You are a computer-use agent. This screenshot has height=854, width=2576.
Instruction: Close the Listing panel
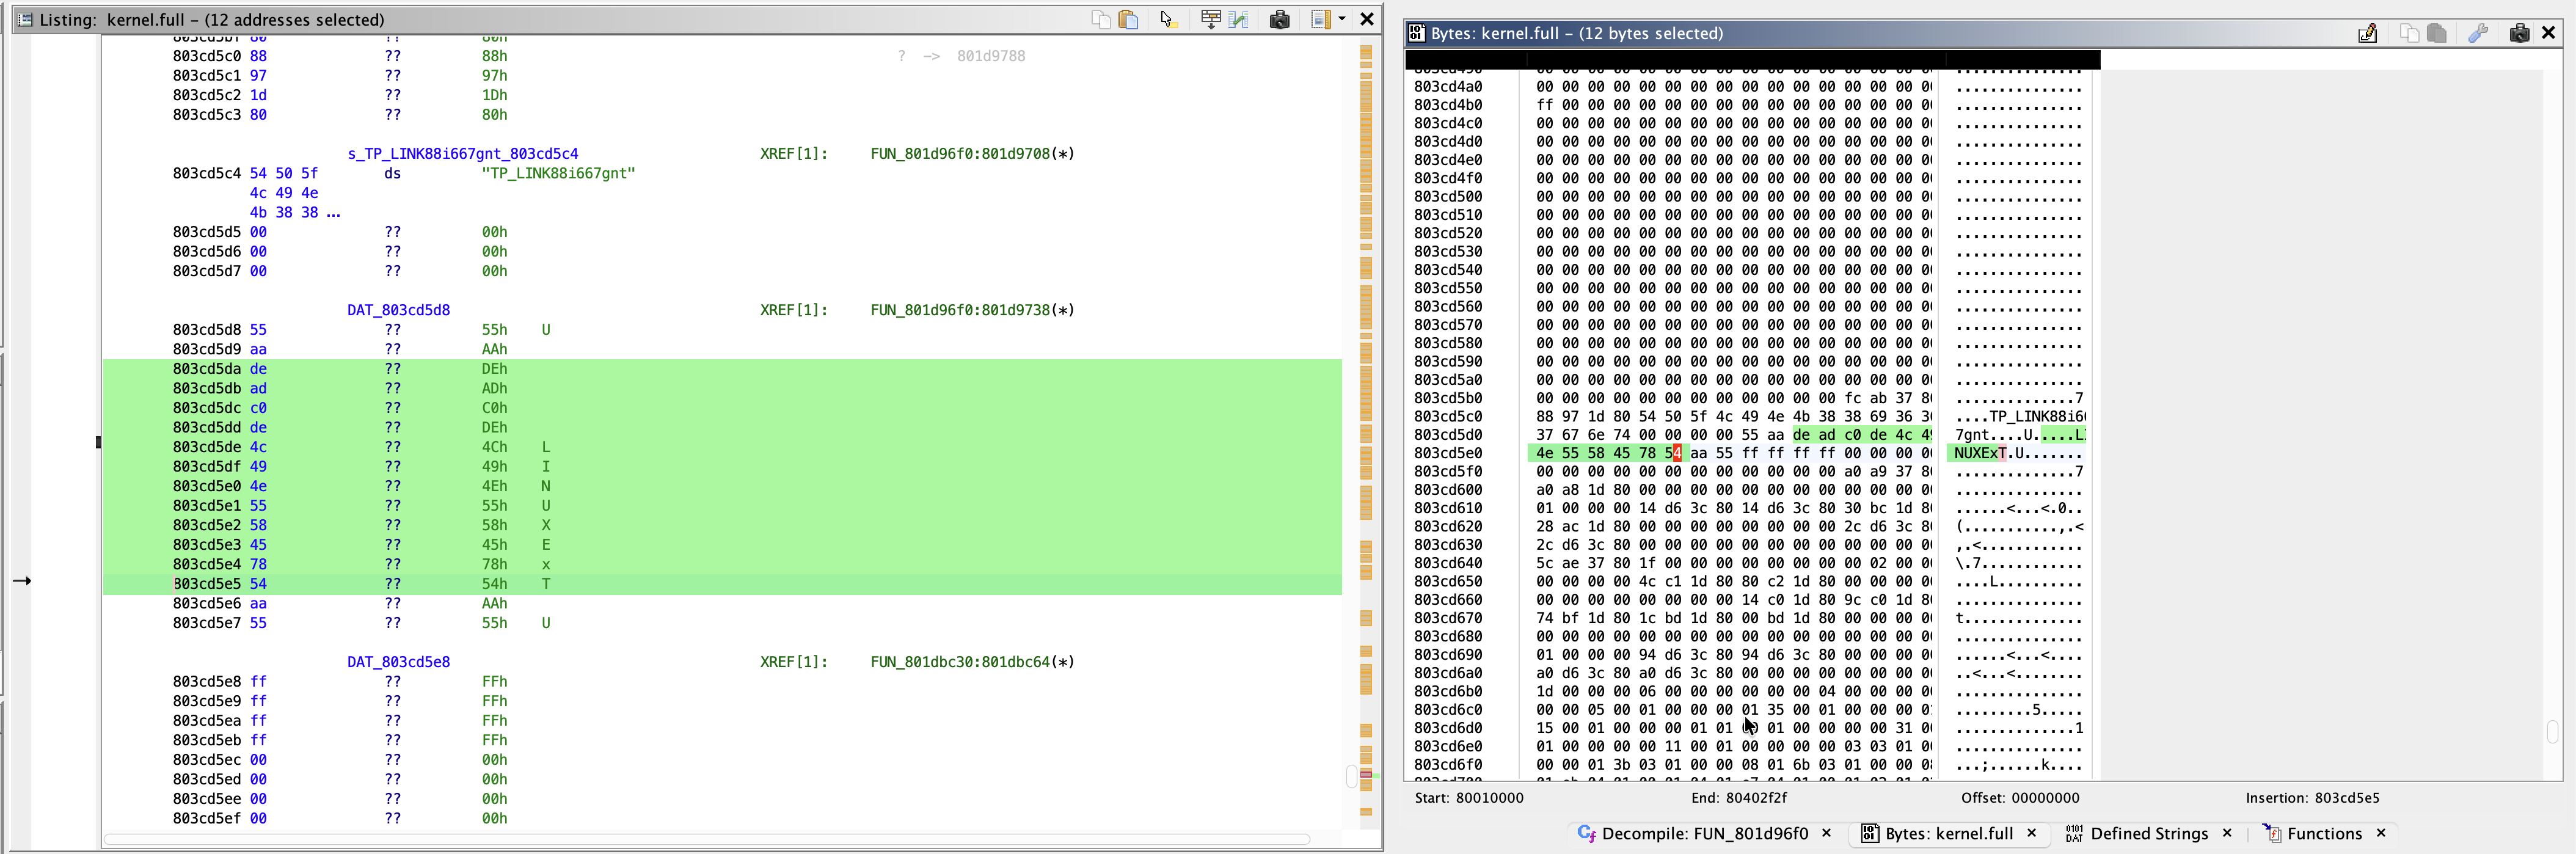1367,19
